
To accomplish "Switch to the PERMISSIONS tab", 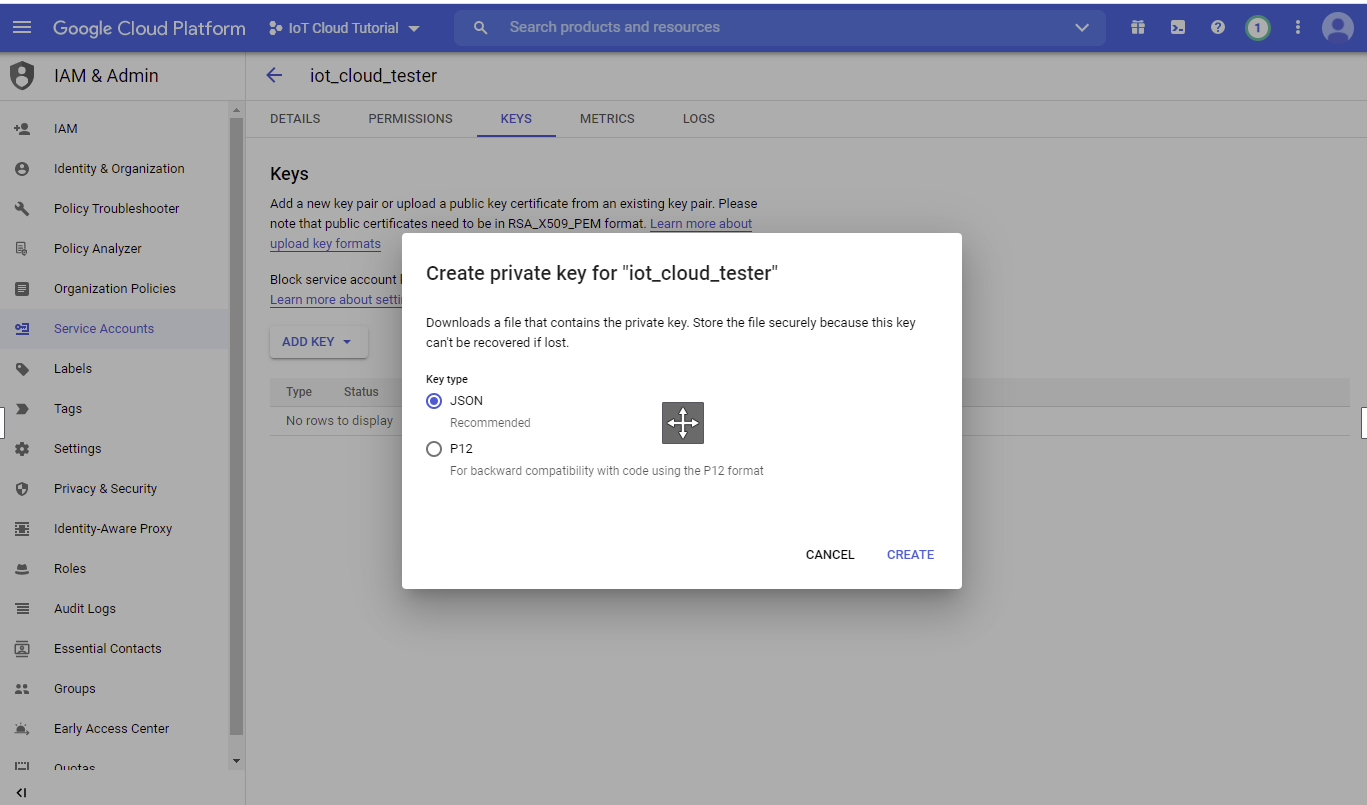I will pos(410,118).
